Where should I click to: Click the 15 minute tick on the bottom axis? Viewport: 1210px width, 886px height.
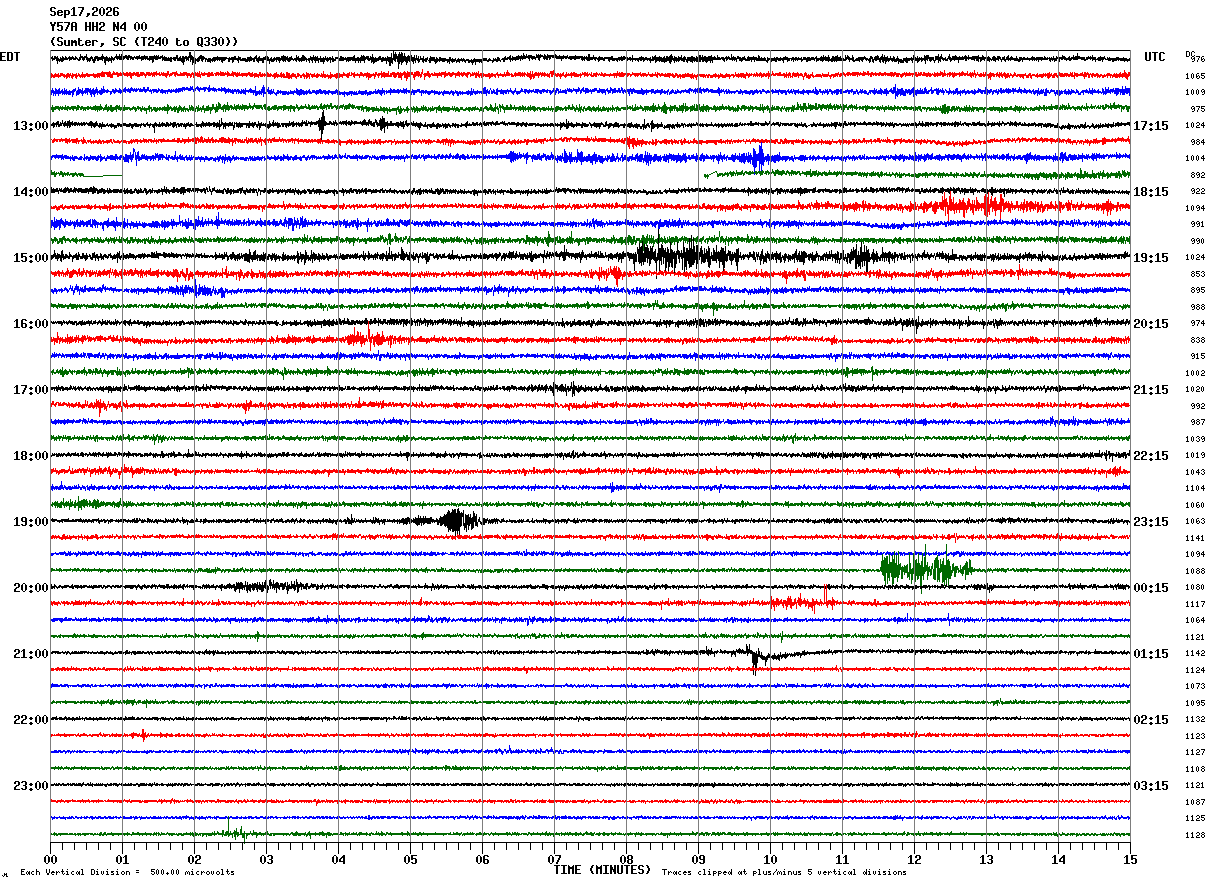(x=1130, y=859)
